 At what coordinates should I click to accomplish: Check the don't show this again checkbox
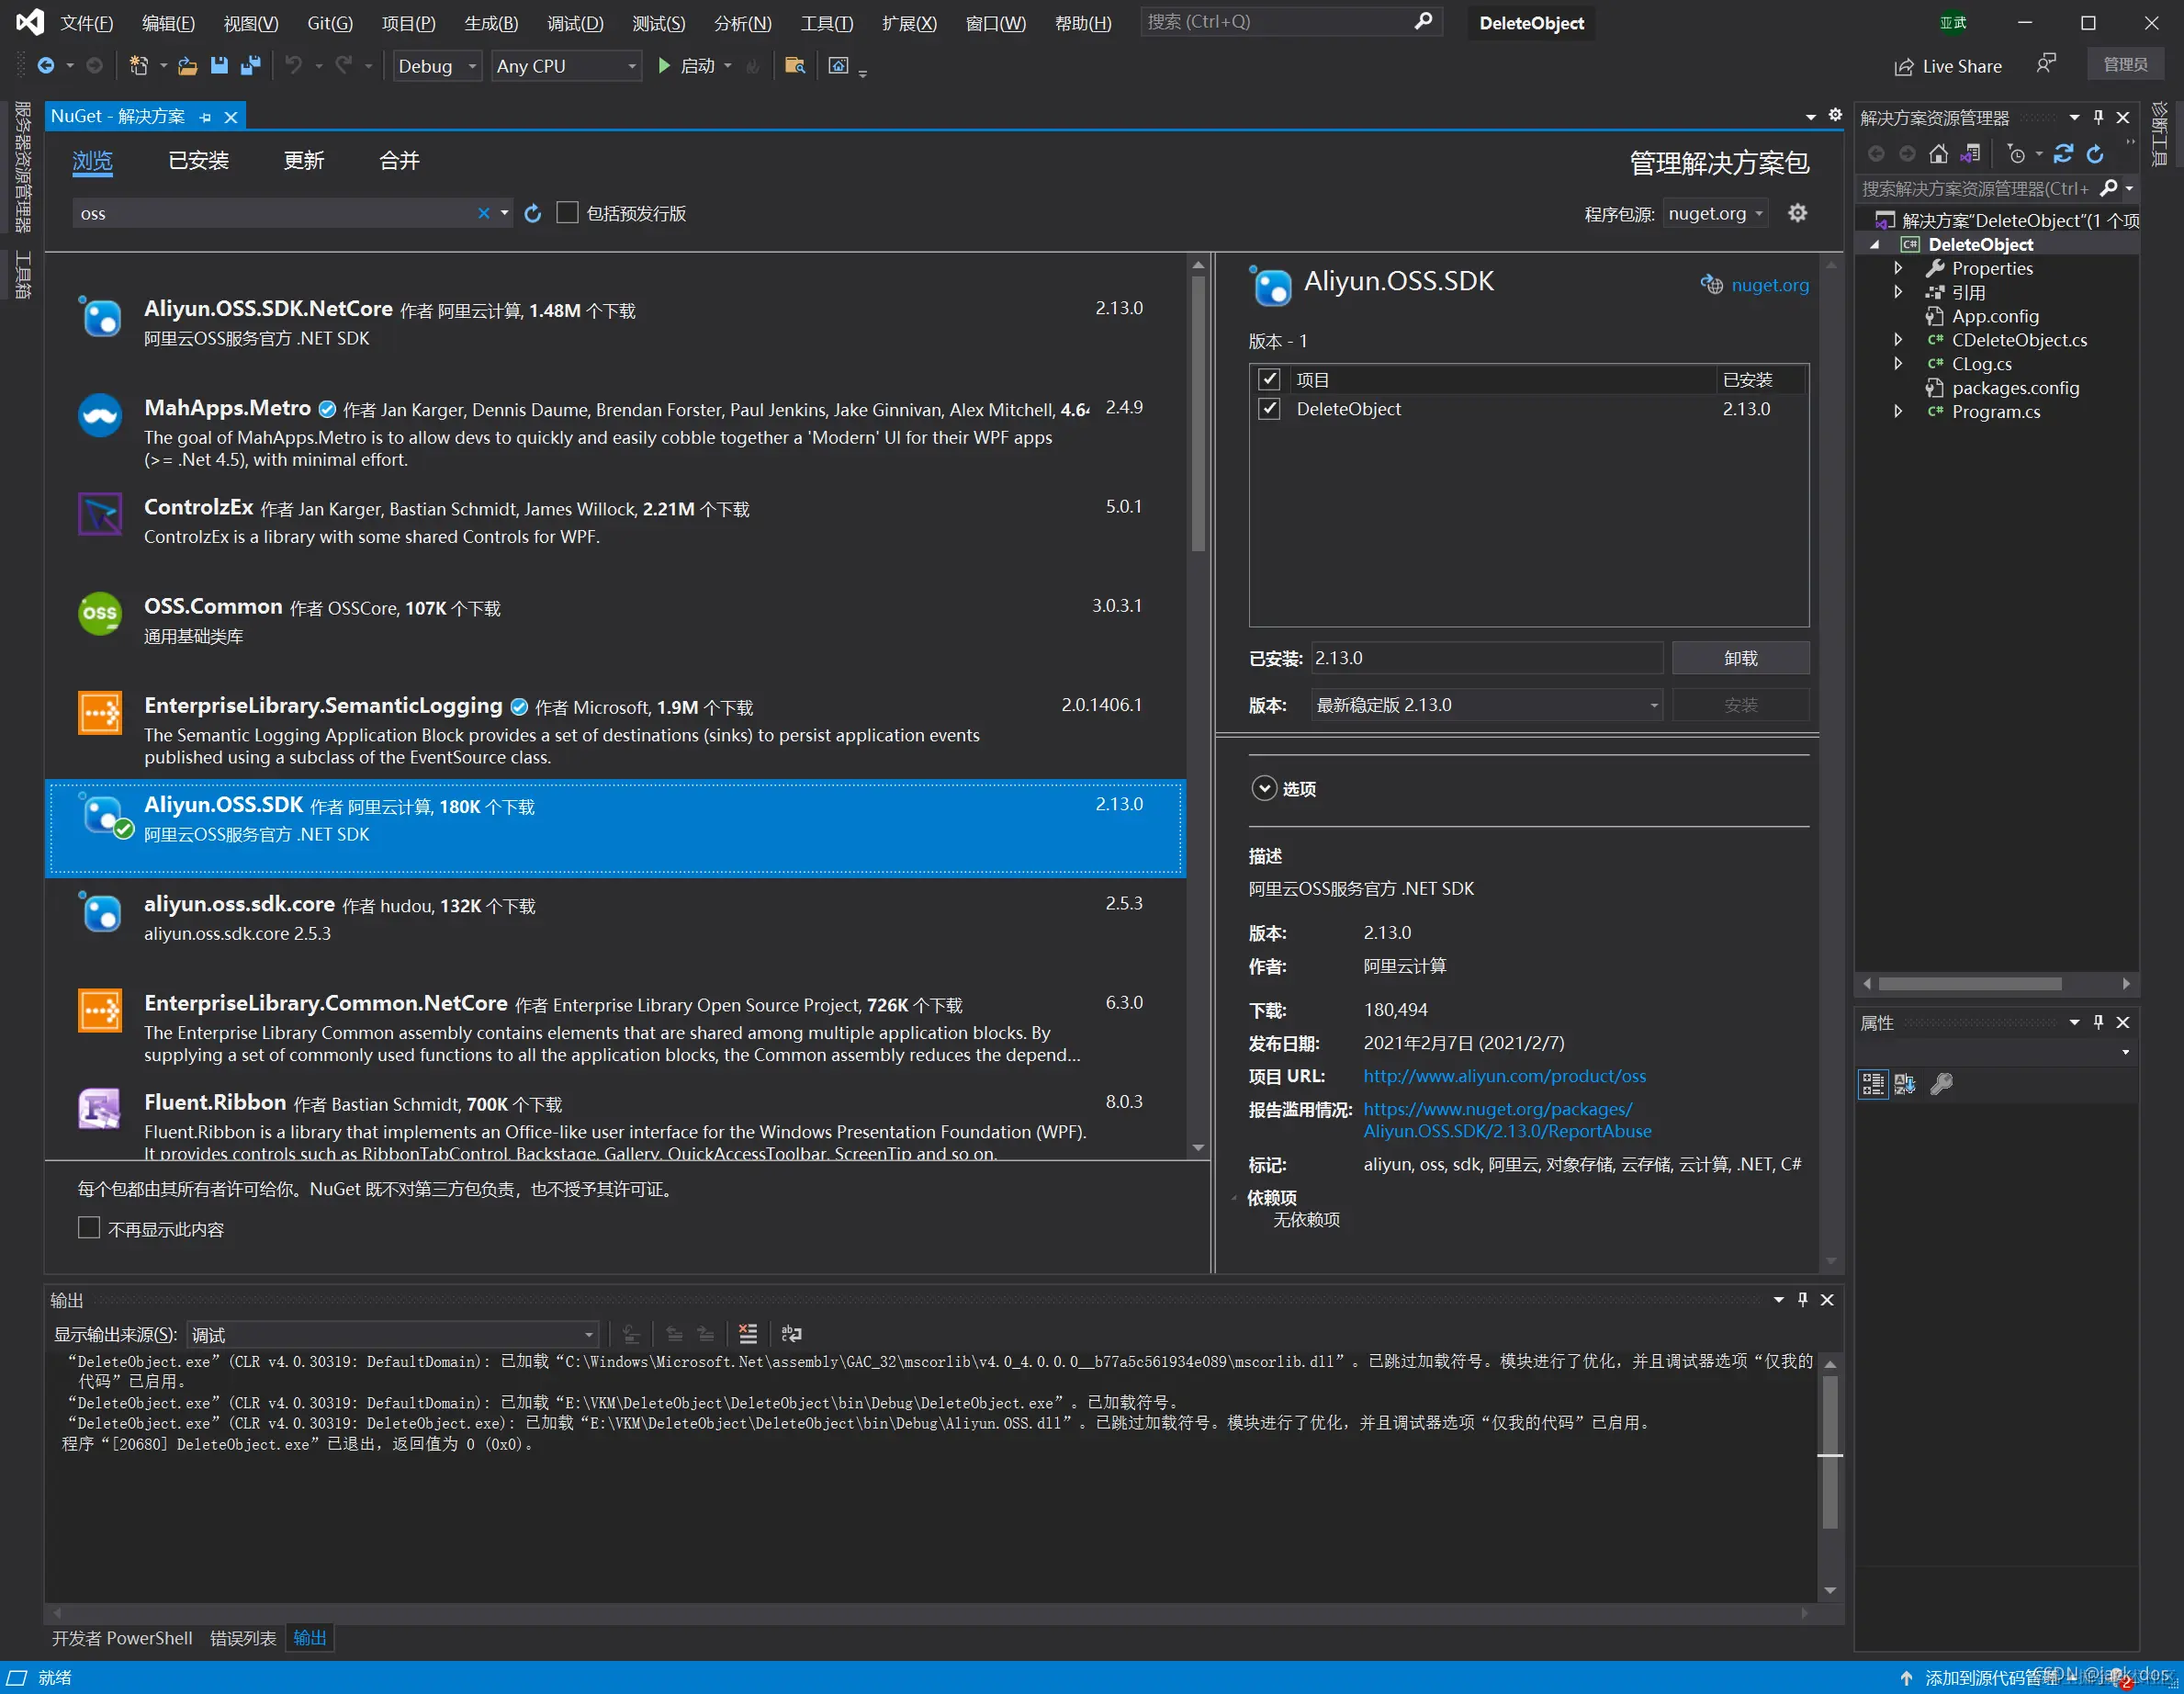coord(89,1228)
